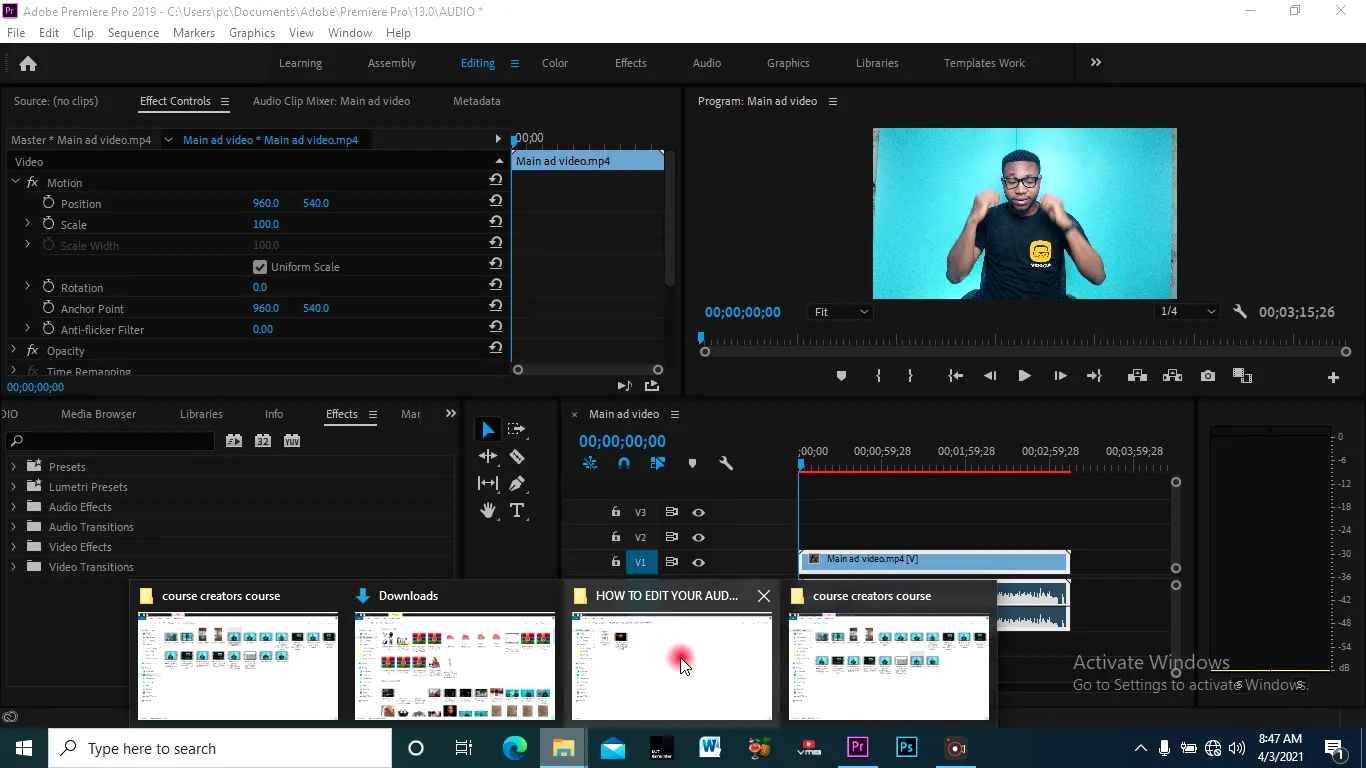Select the Razor tool
Image resolution: width=1366 pixels, height=768 pixels.
click(517, 456)
